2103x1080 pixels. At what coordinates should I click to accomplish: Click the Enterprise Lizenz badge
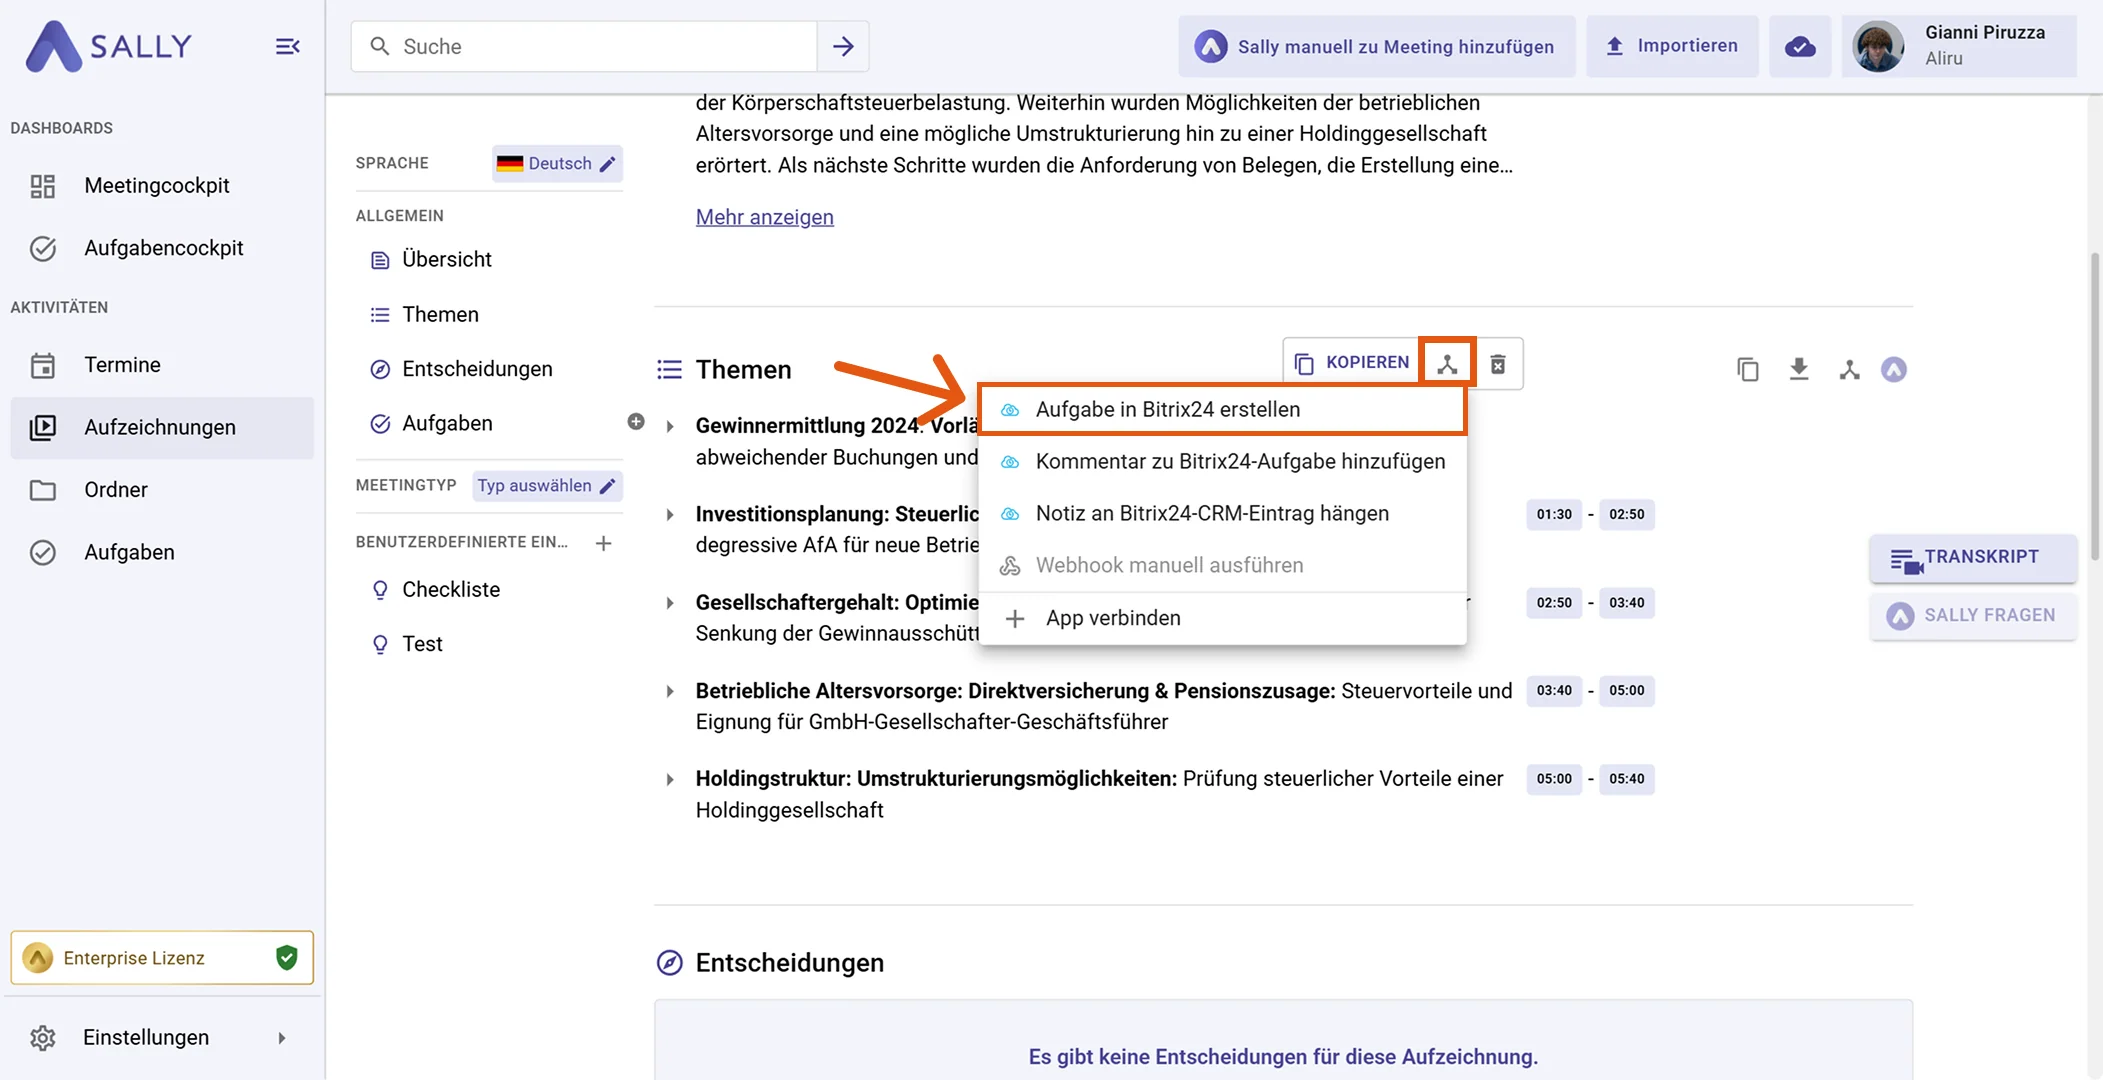tap(162, 958)
